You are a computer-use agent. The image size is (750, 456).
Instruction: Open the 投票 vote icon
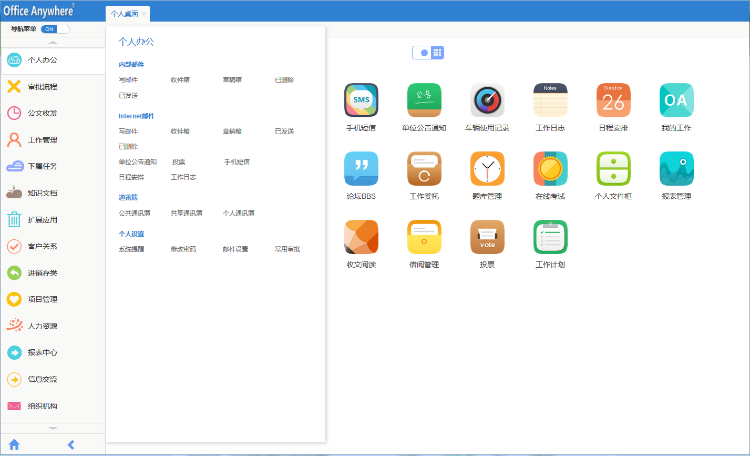click(x=487, y=236)
